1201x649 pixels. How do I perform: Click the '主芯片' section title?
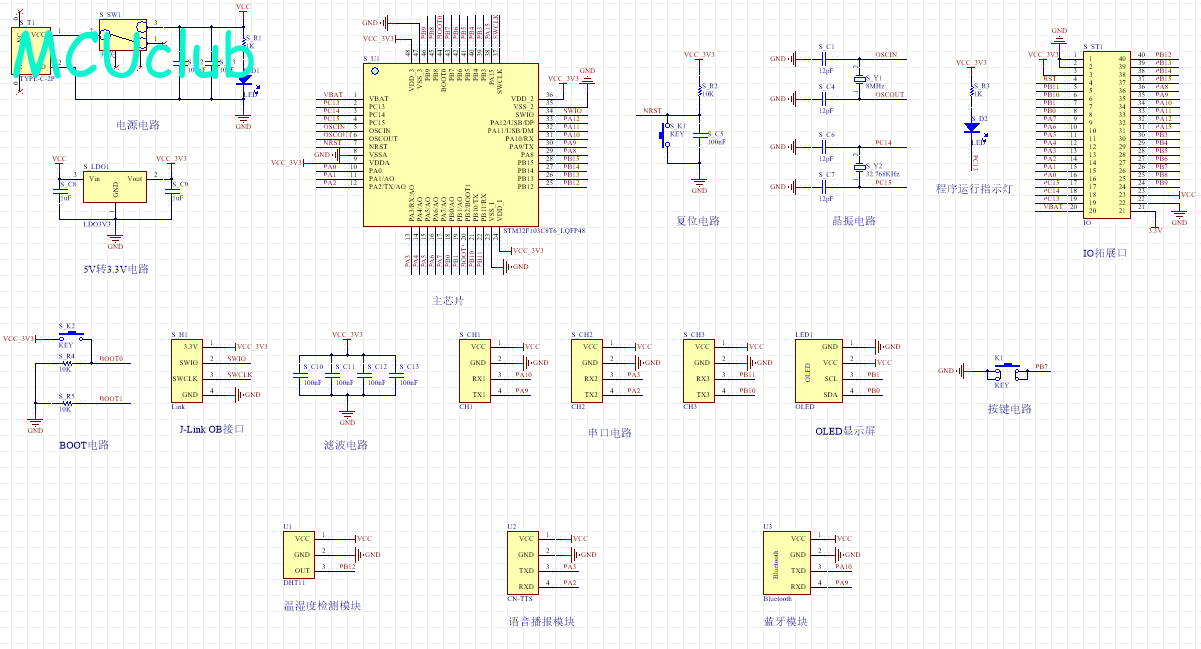click(x=448, y=300)
